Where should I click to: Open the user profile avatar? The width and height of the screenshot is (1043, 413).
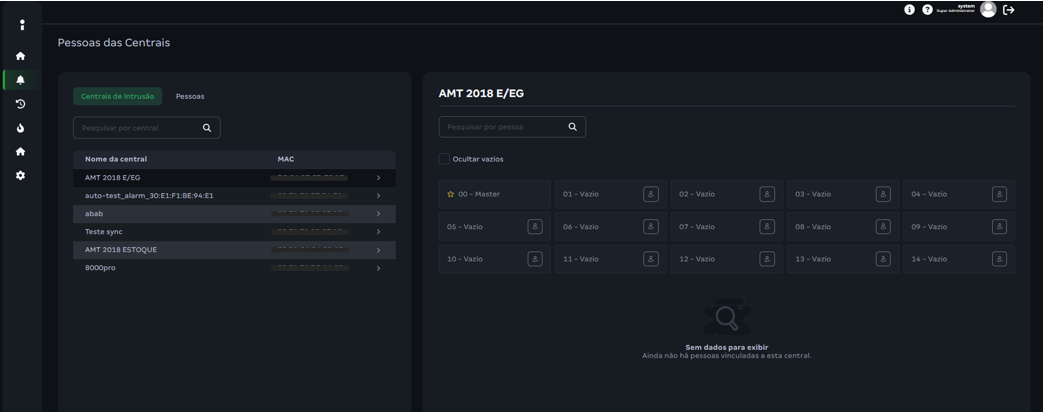point(988,9)
